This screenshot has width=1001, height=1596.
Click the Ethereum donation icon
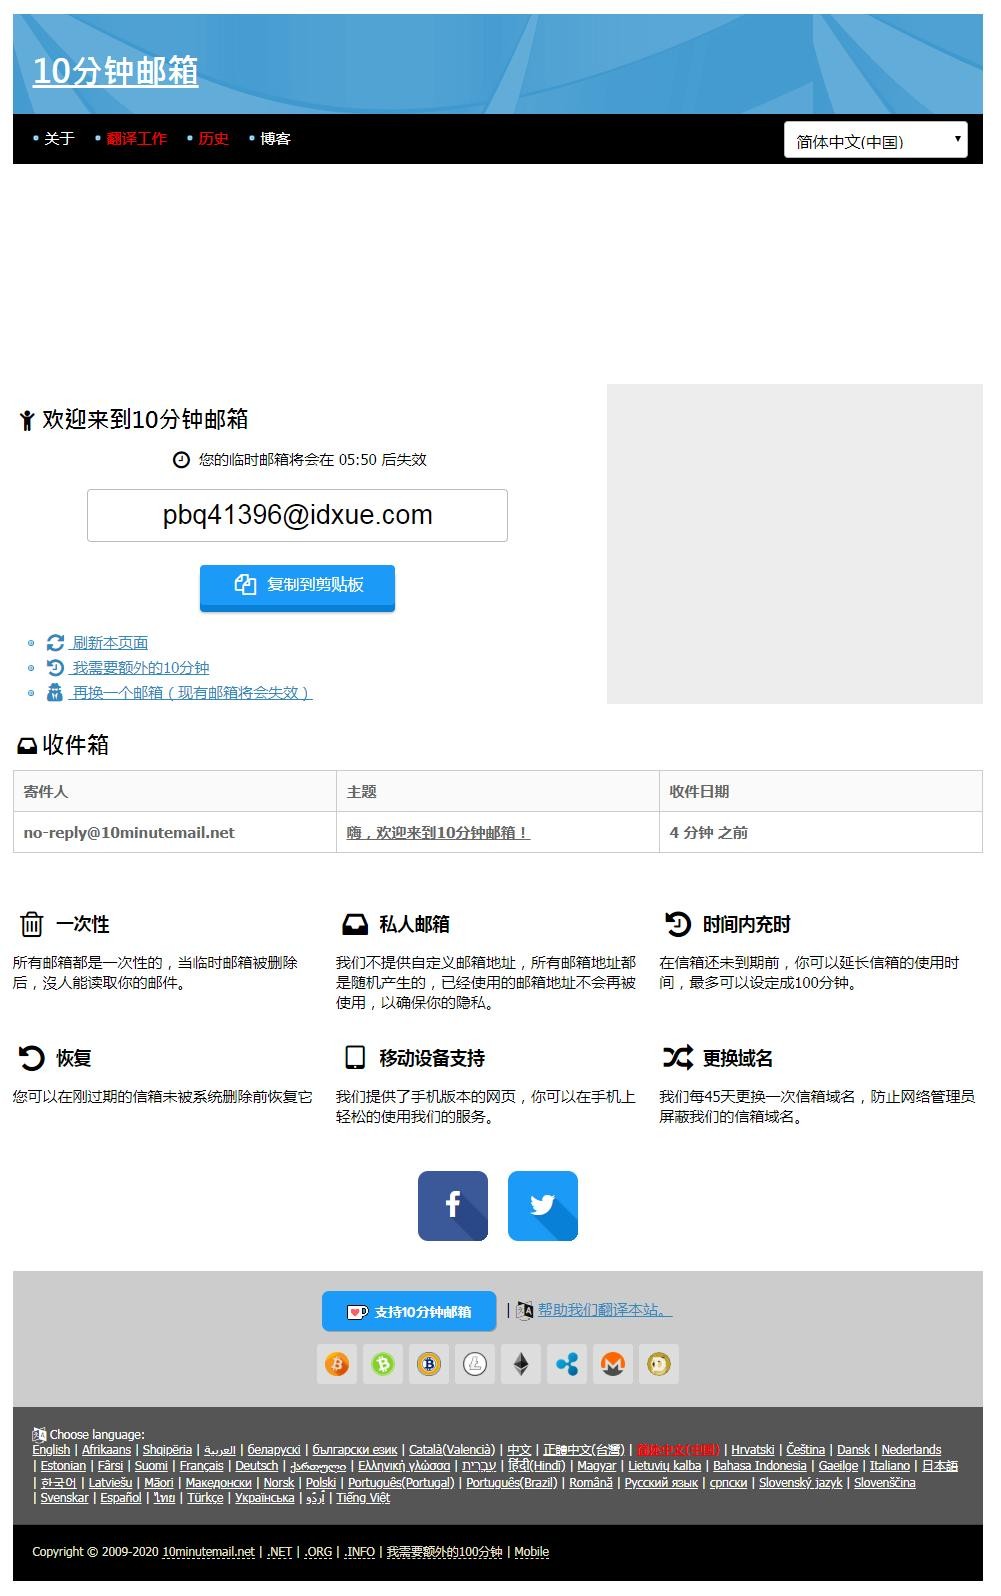point(521,1364)
